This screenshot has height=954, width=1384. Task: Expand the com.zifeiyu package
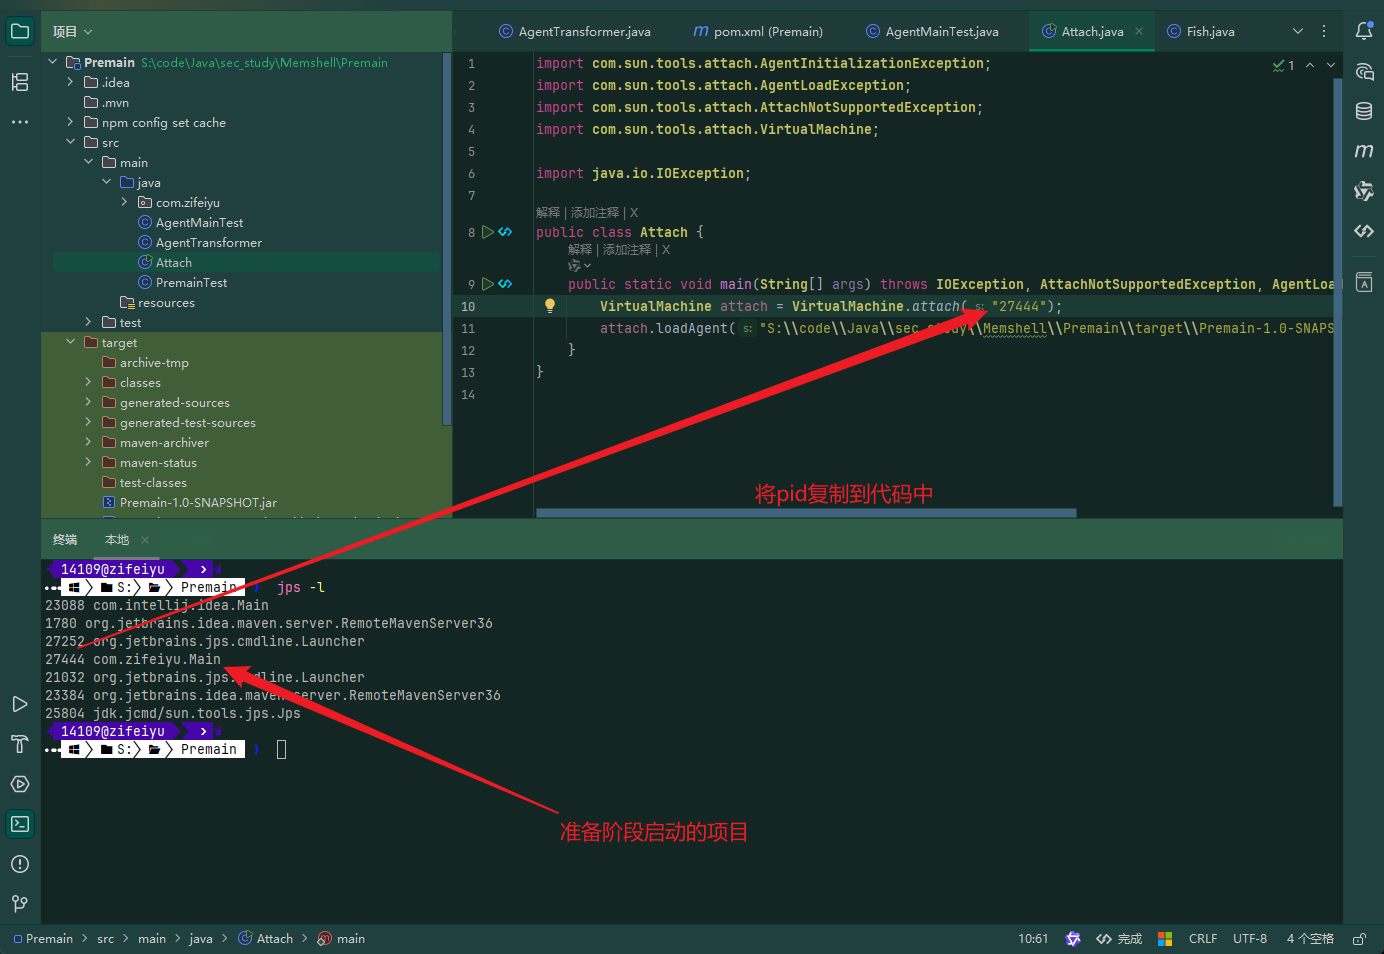point(124,202)
